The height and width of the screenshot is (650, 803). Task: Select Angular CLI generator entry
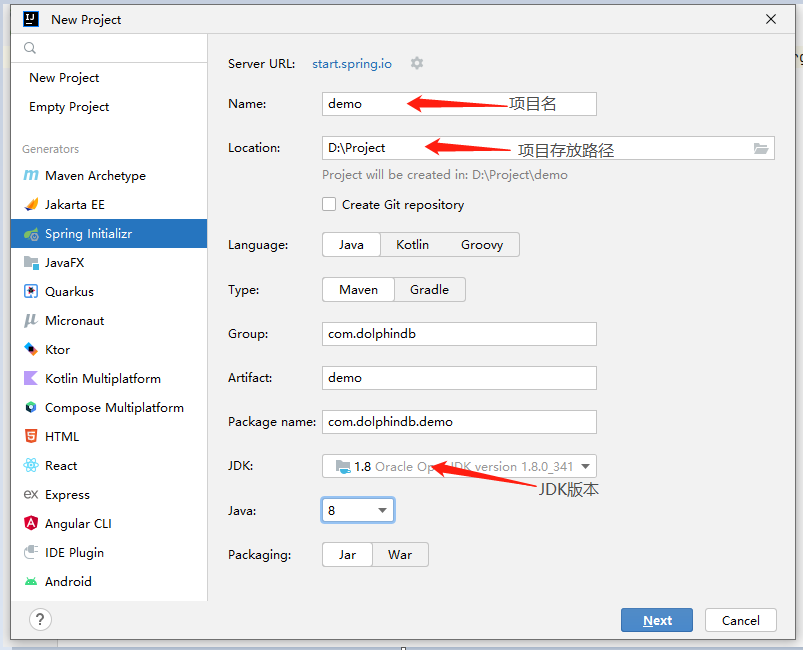(109, 523)
